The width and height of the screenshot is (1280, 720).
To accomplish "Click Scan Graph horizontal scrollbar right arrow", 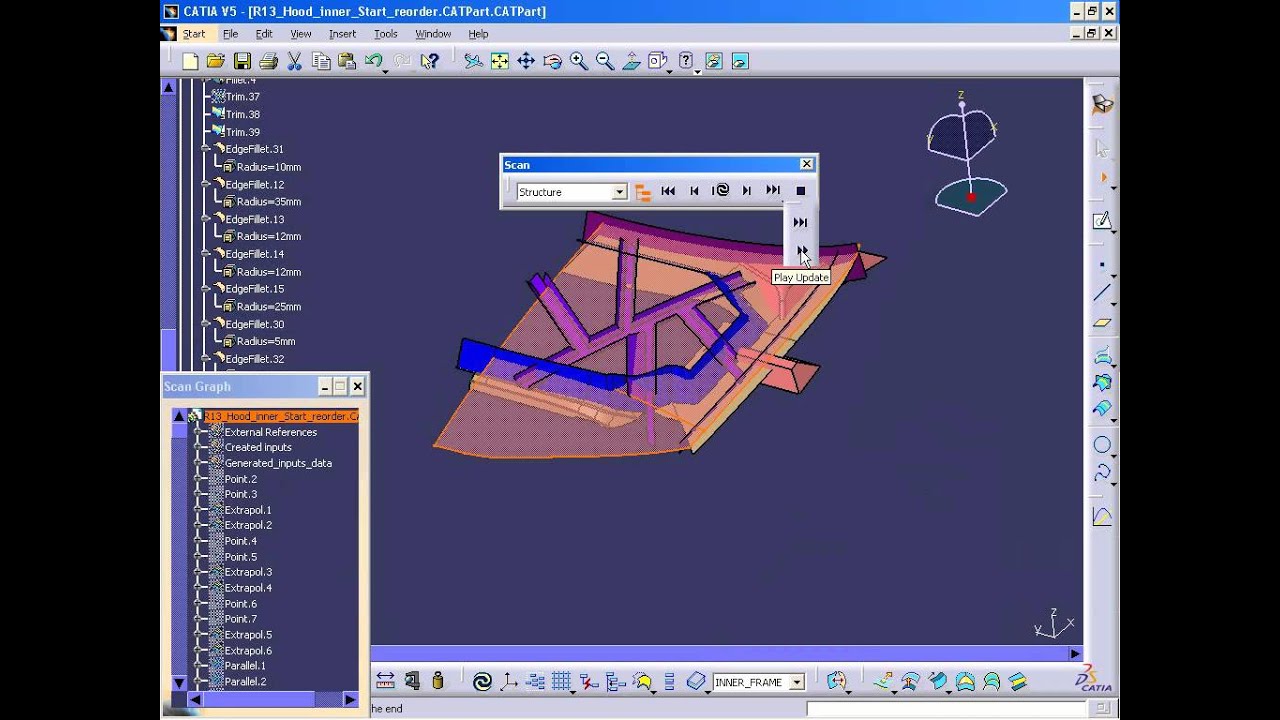I will click(350, 699).
